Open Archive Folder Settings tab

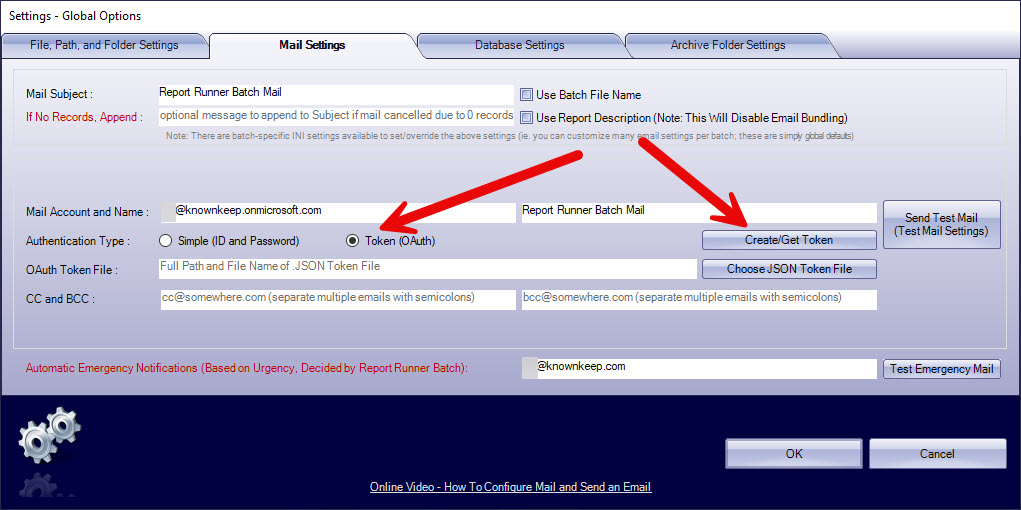pyautogui.click(x=727, y=45)
